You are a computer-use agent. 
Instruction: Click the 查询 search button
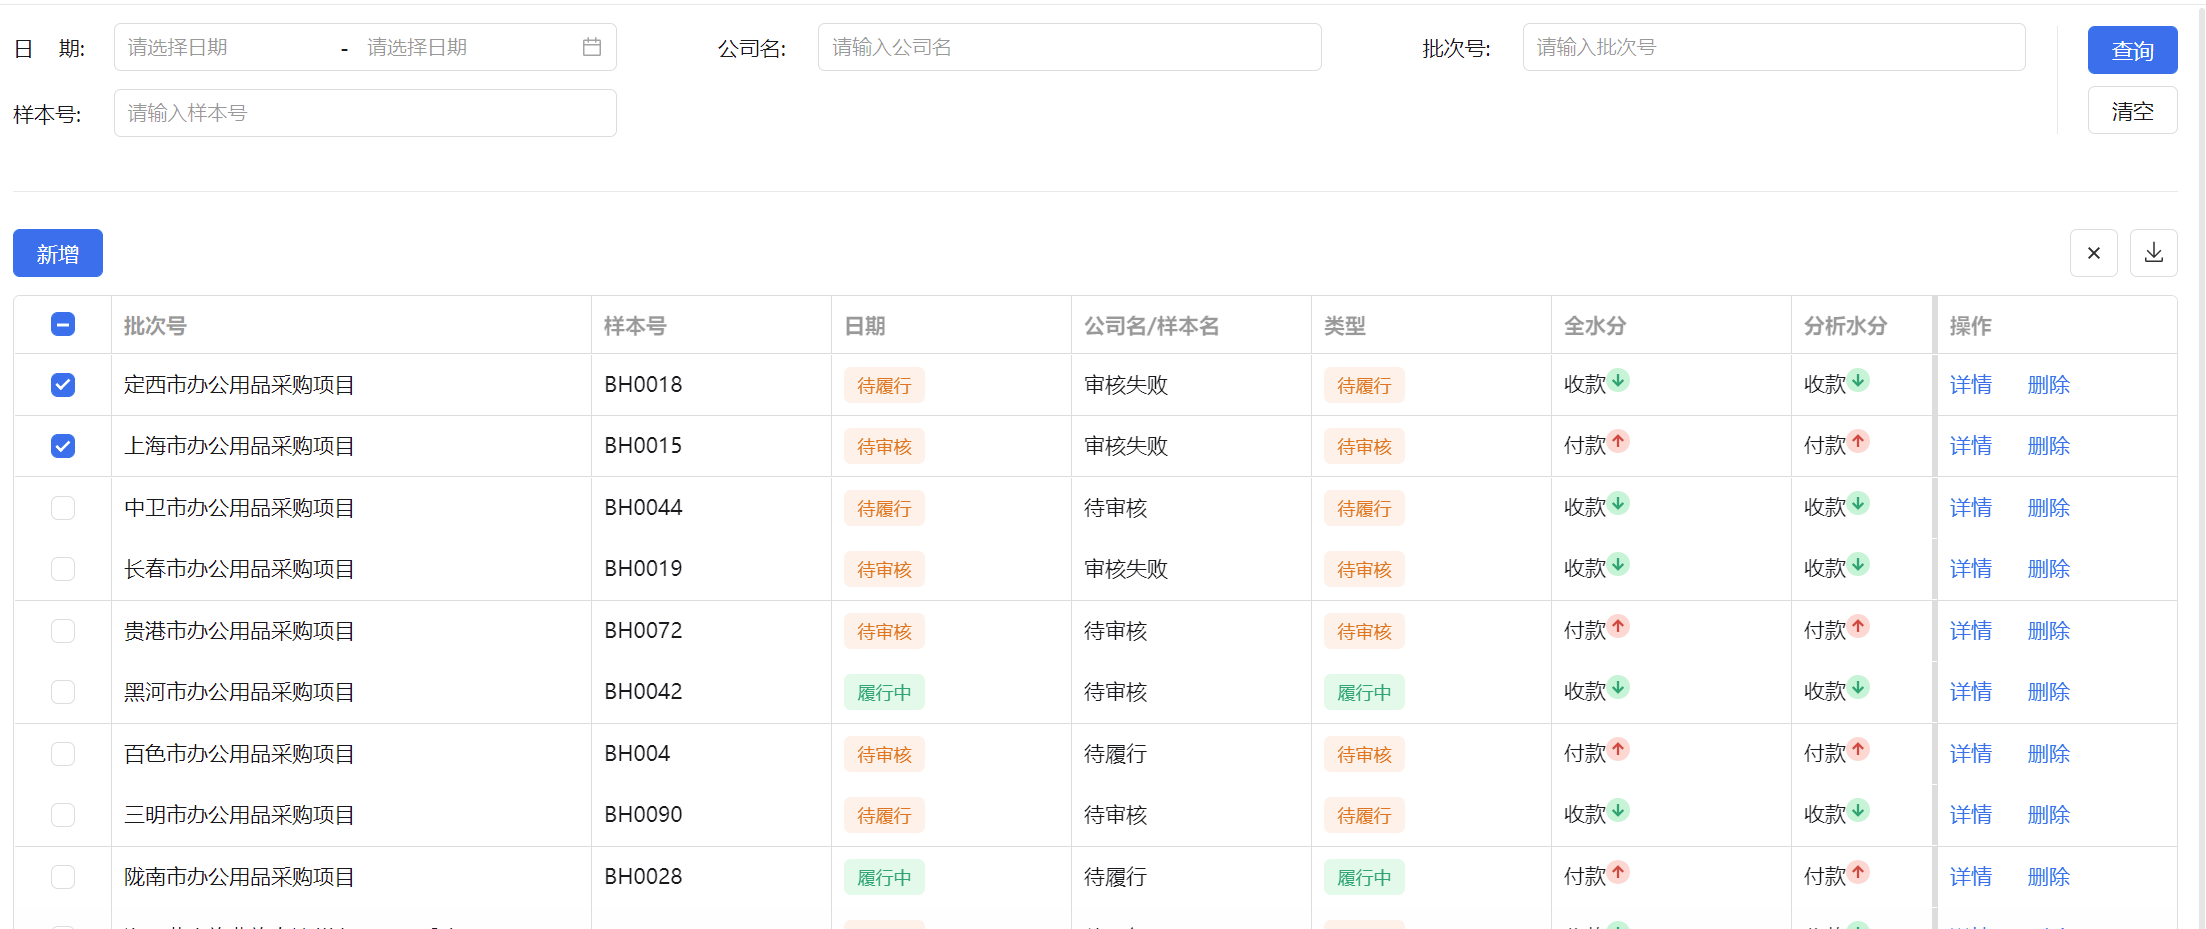point(2132,50)
